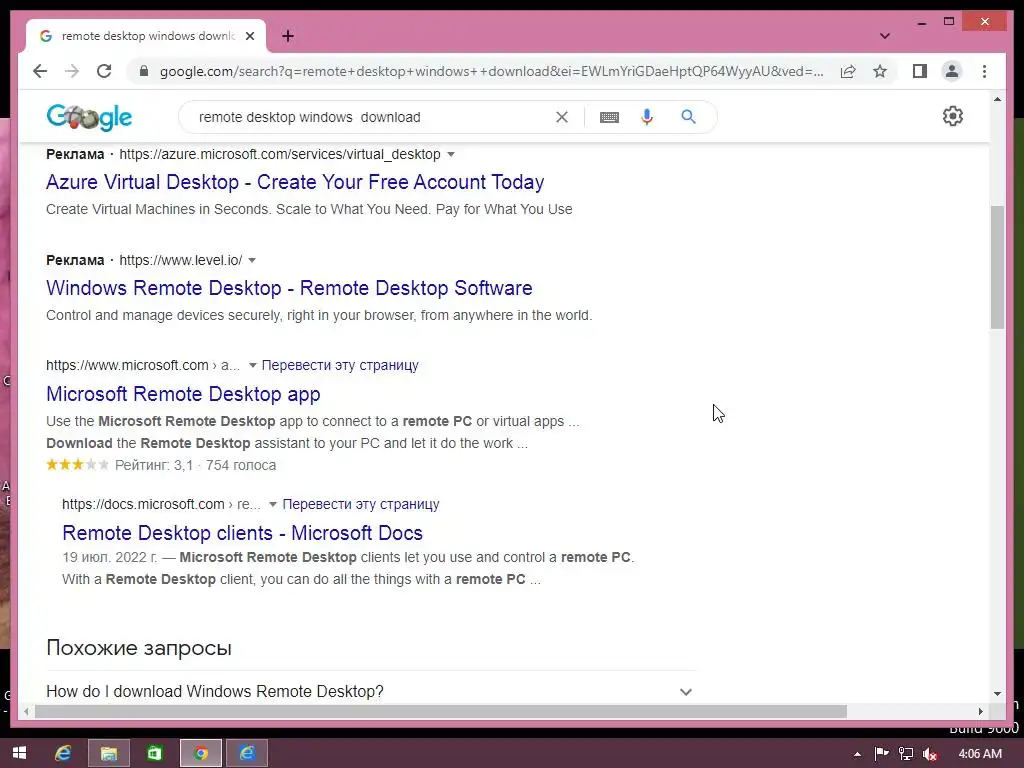Image resolution: width=1024 pixels, height=768 pixels.
Task: Start voice search with microphone
Action: pos(647,117)
